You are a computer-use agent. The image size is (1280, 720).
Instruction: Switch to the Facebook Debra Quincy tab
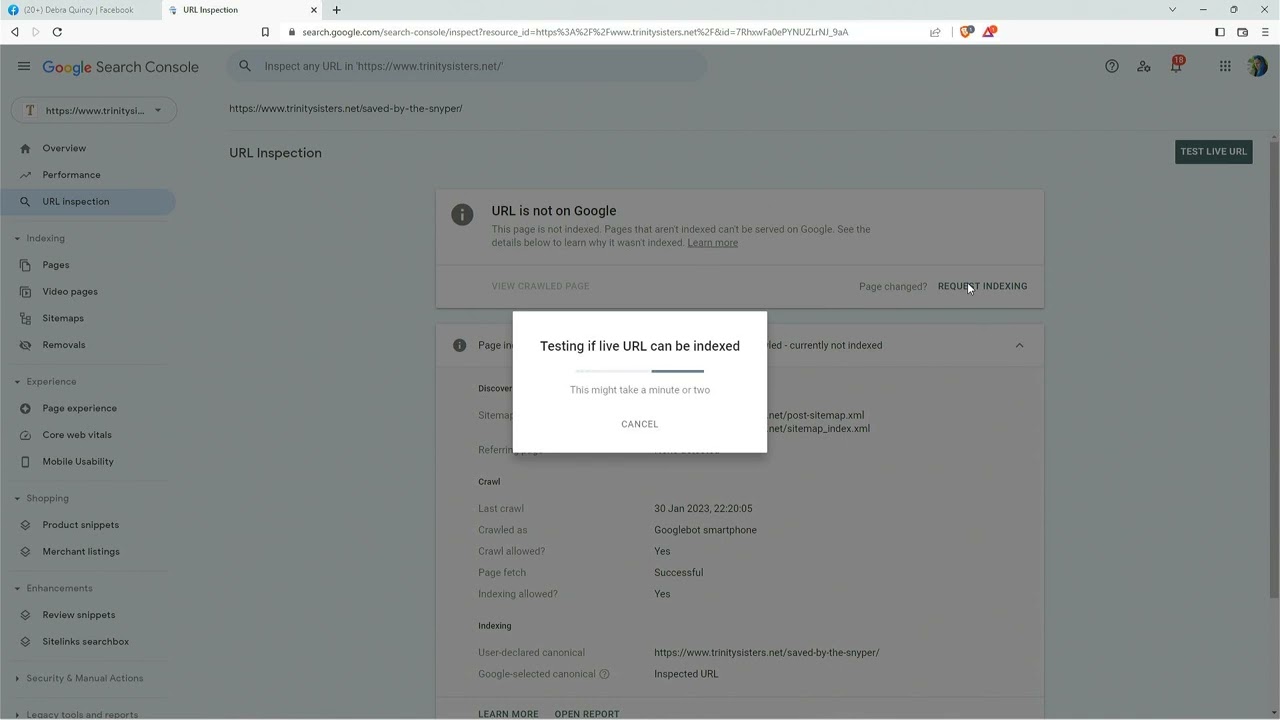point(80,10)
